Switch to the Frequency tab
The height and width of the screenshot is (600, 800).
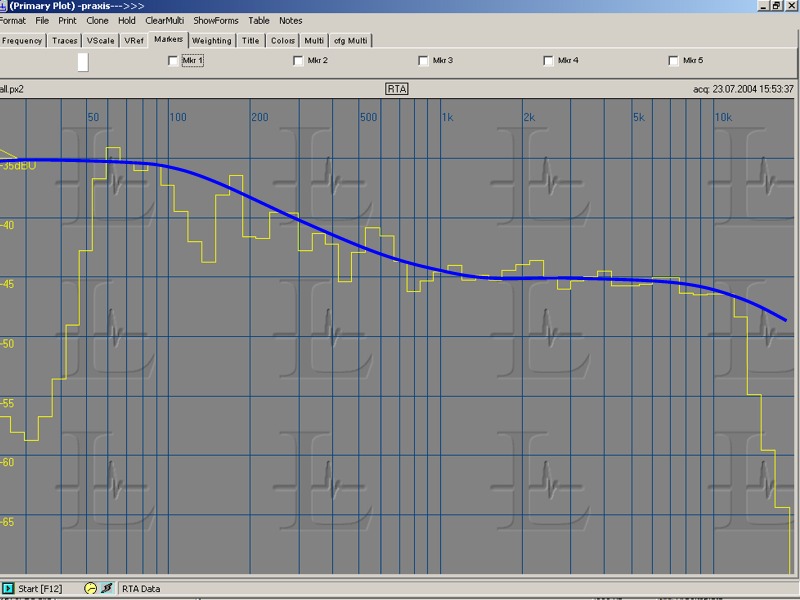click(22, 41)
